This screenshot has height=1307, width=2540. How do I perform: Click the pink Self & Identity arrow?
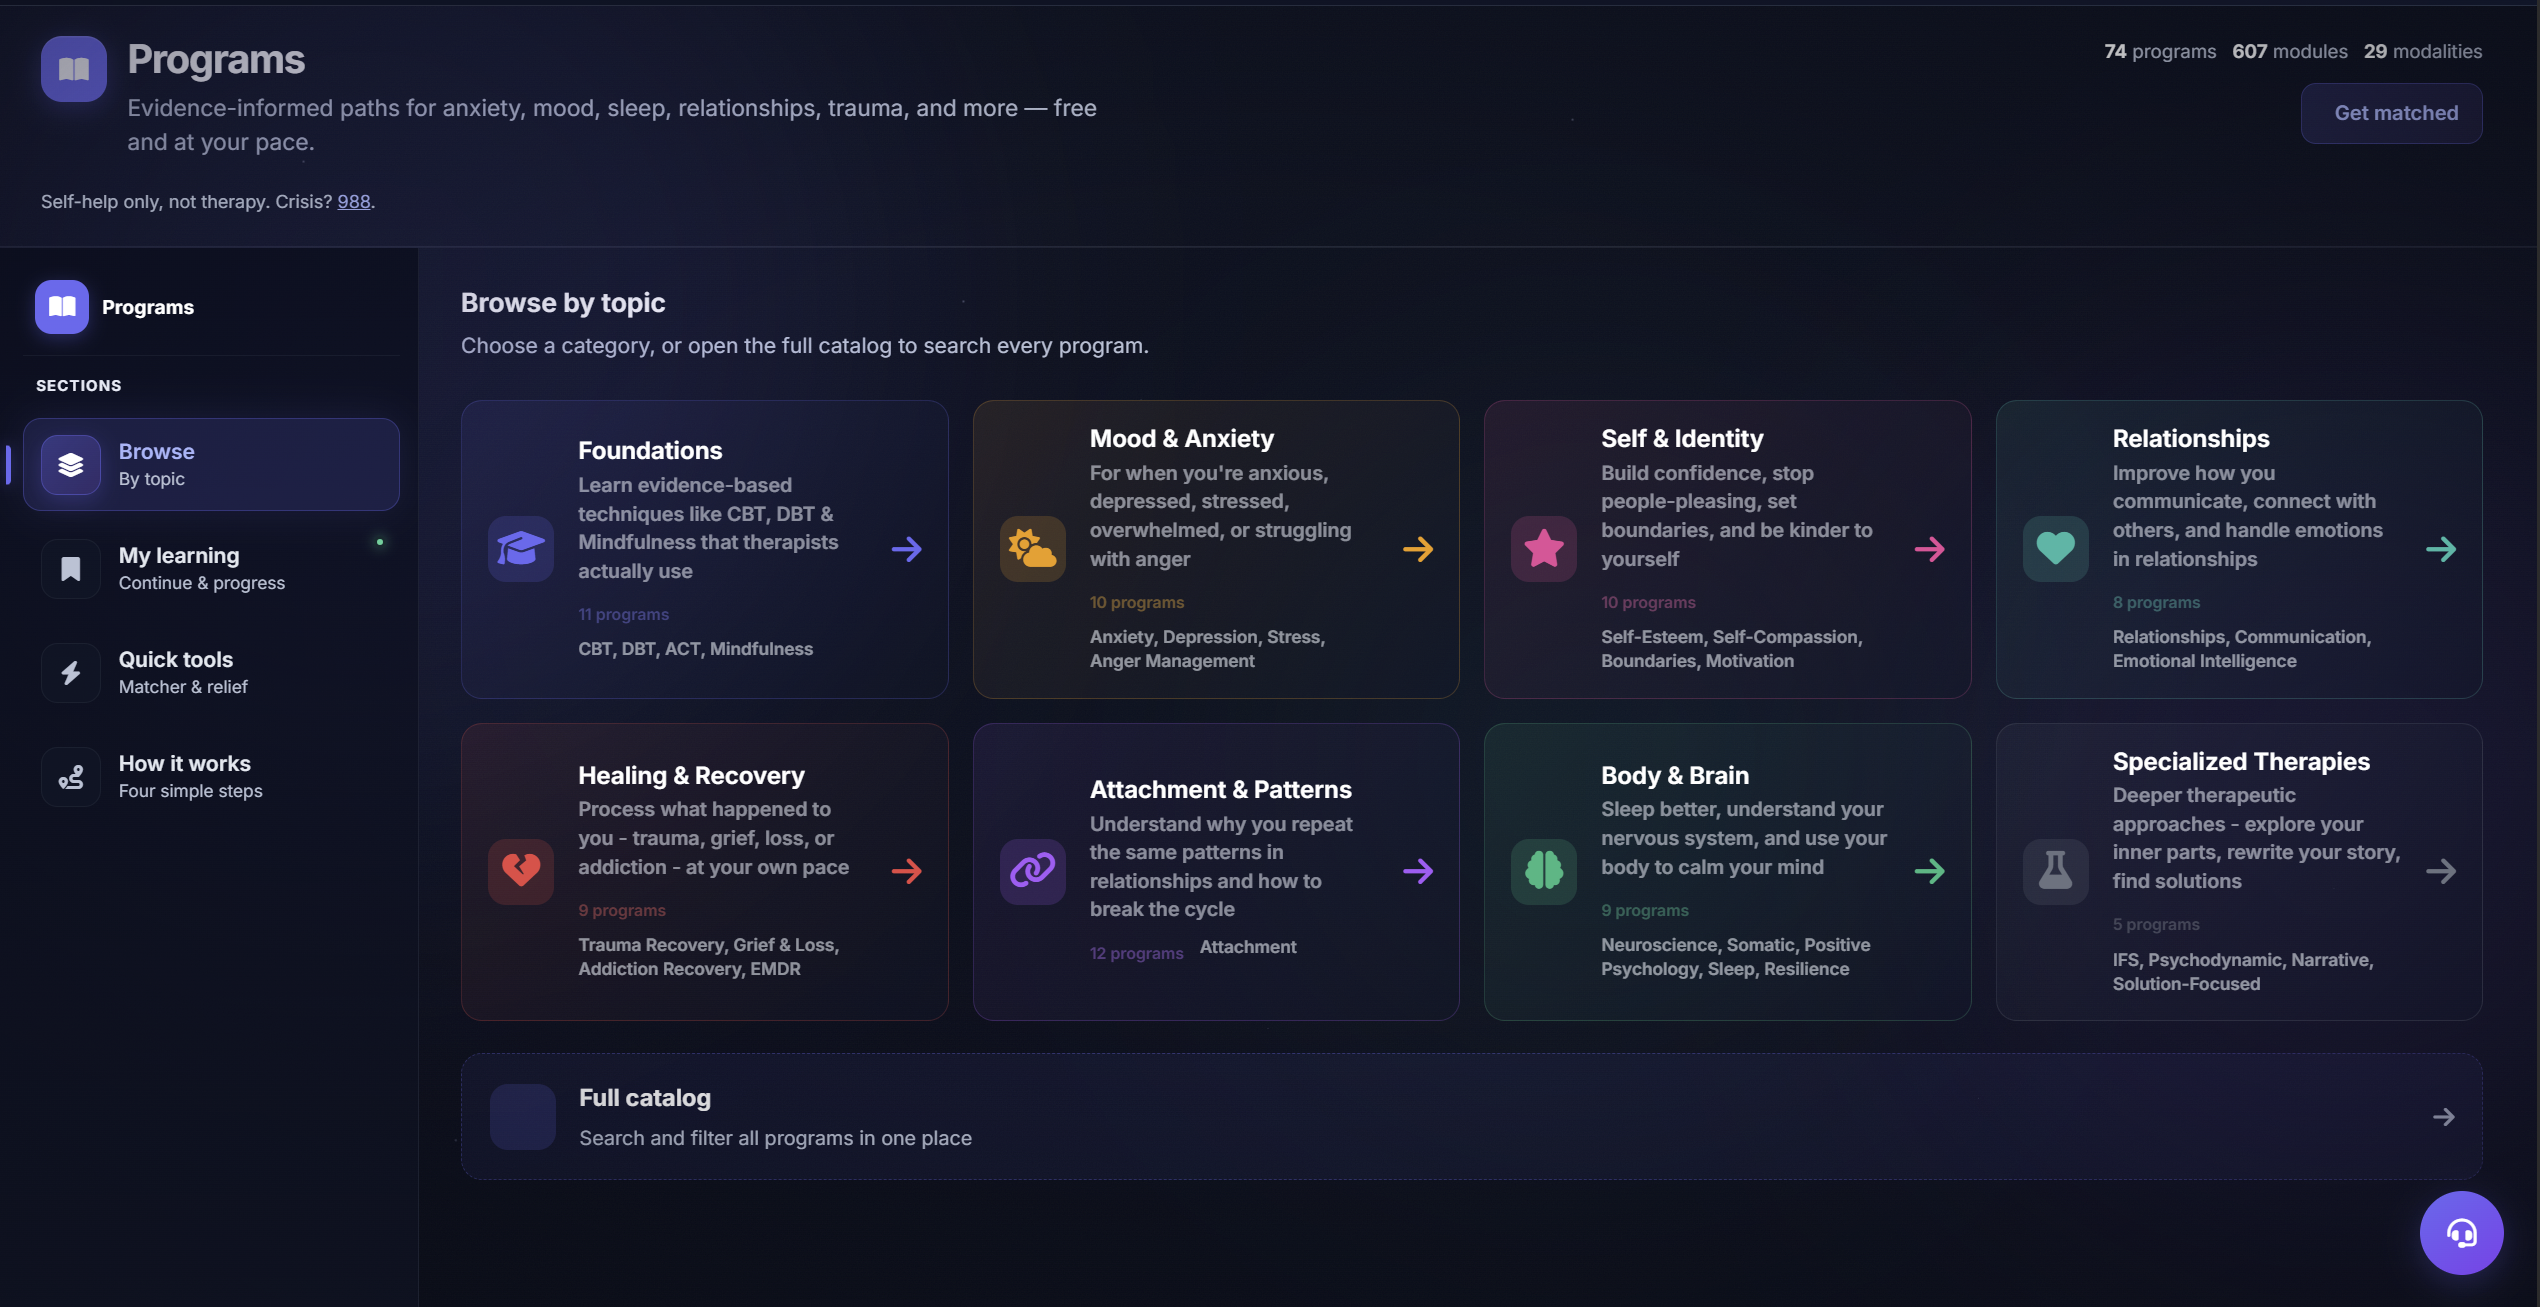(x=1930, y=549)
